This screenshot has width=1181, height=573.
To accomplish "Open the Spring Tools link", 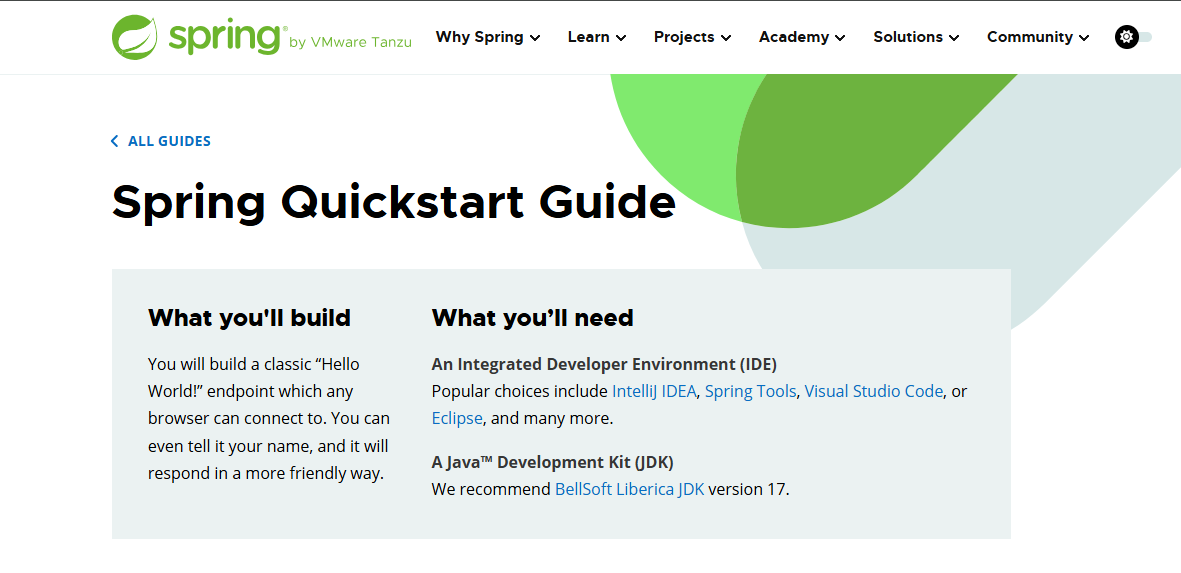I will [750, 392].
